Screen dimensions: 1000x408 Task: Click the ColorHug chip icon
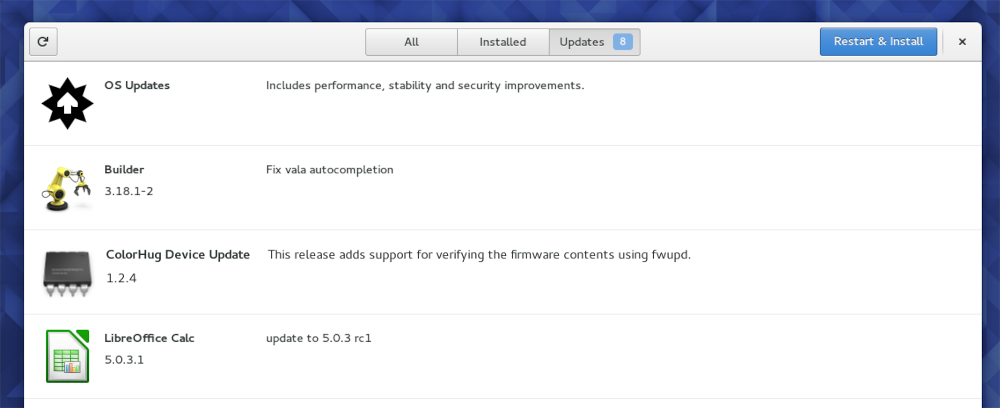coord(68,273)
